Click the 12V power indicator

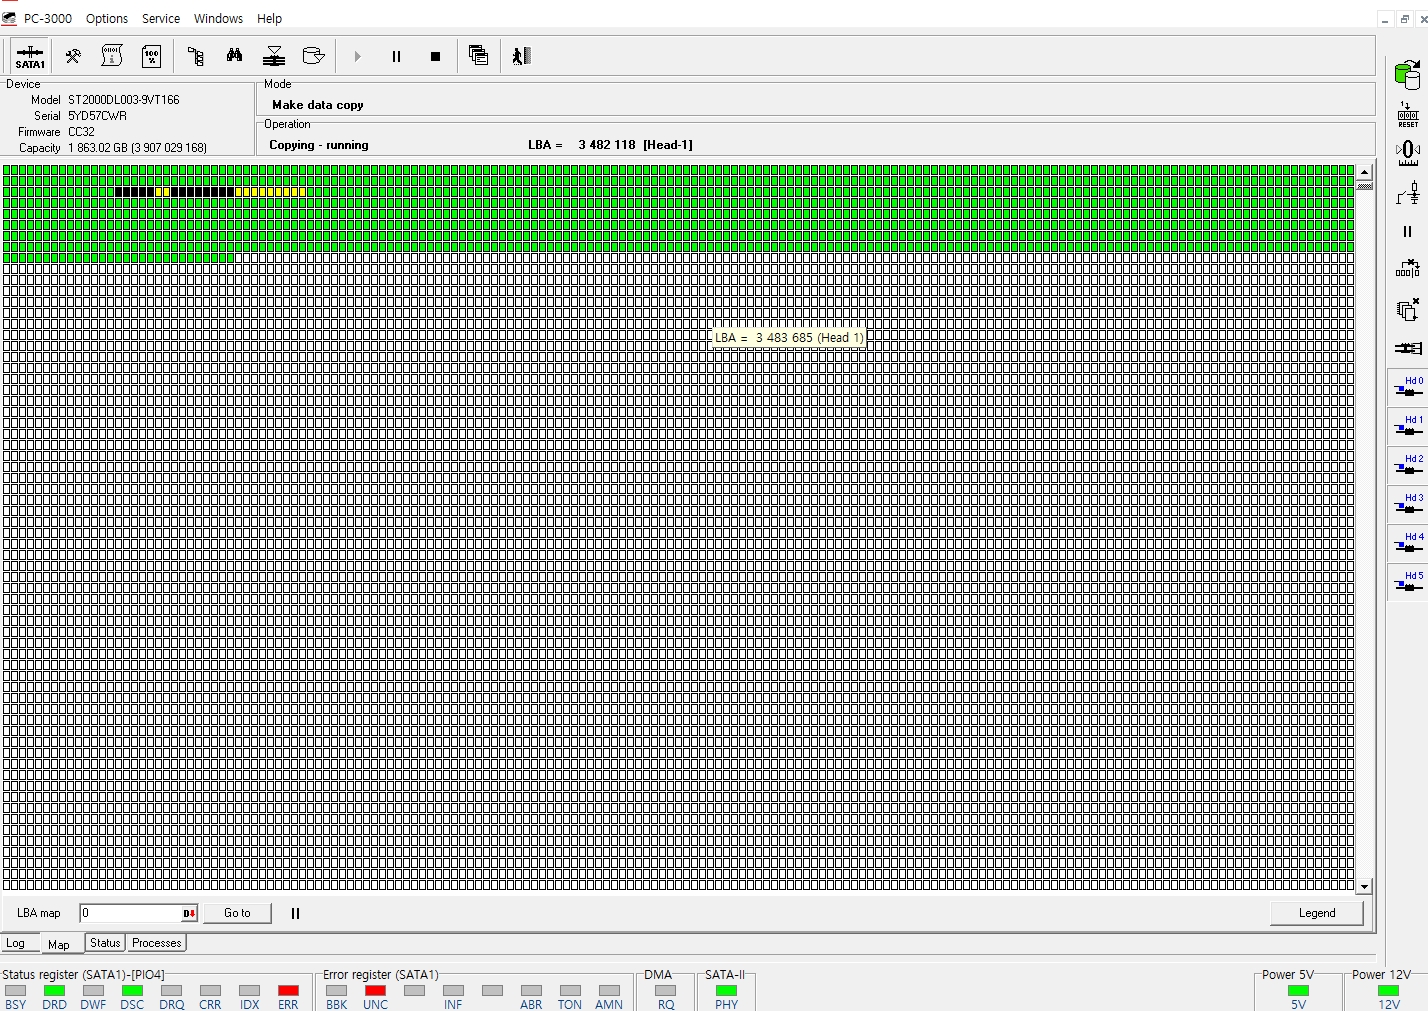pos(1389,991)
